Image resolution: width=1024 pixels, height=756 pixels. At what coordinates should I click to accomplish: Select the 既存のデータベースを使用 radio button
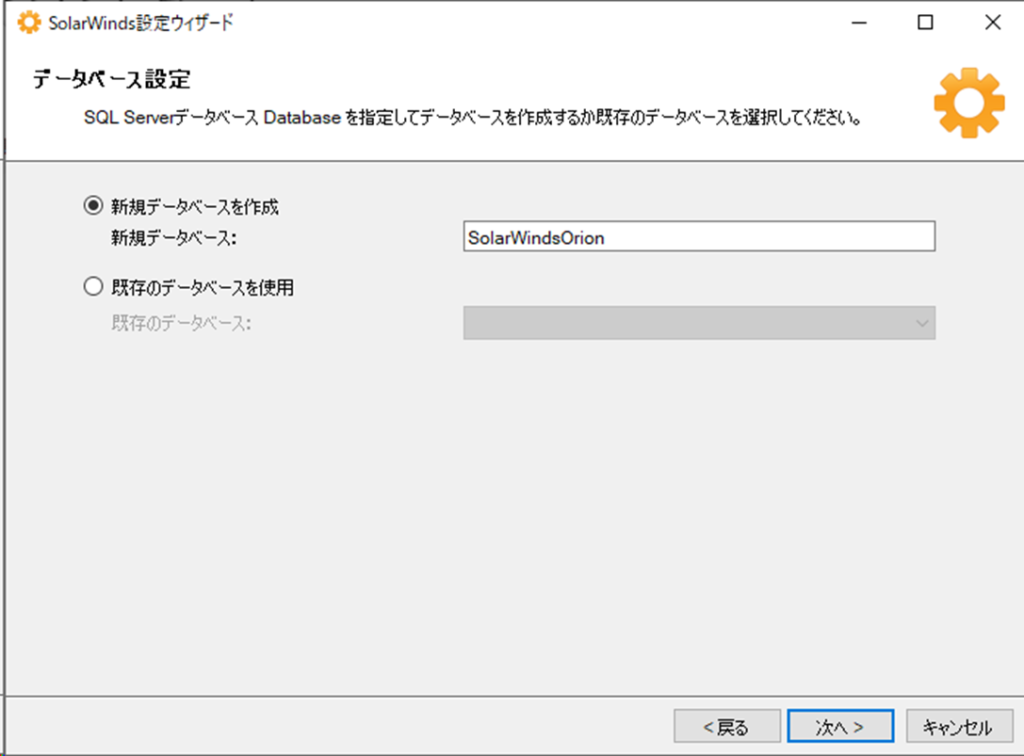(x=93, y=287)
